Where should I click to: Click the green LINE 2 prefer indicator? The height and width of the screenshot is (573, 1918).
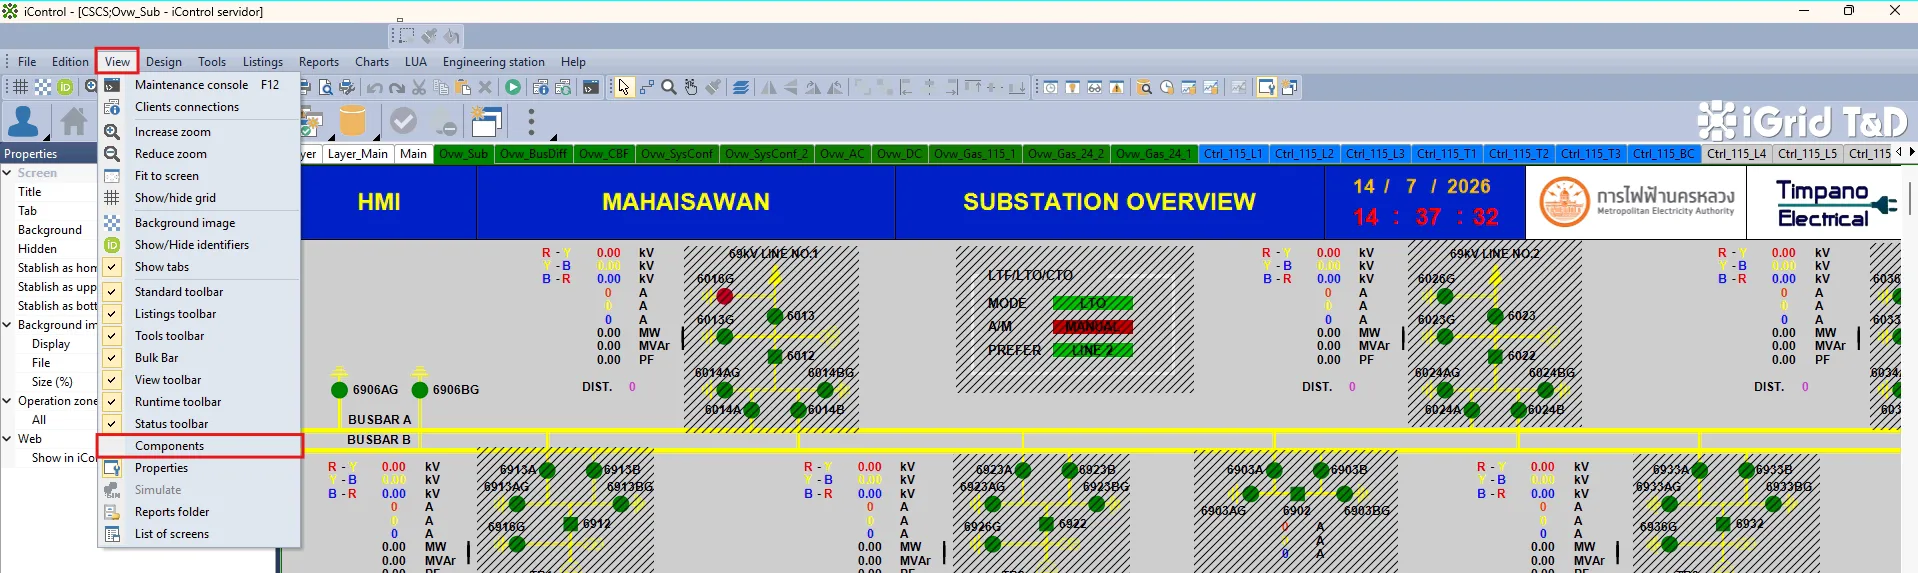point(1093,350)
